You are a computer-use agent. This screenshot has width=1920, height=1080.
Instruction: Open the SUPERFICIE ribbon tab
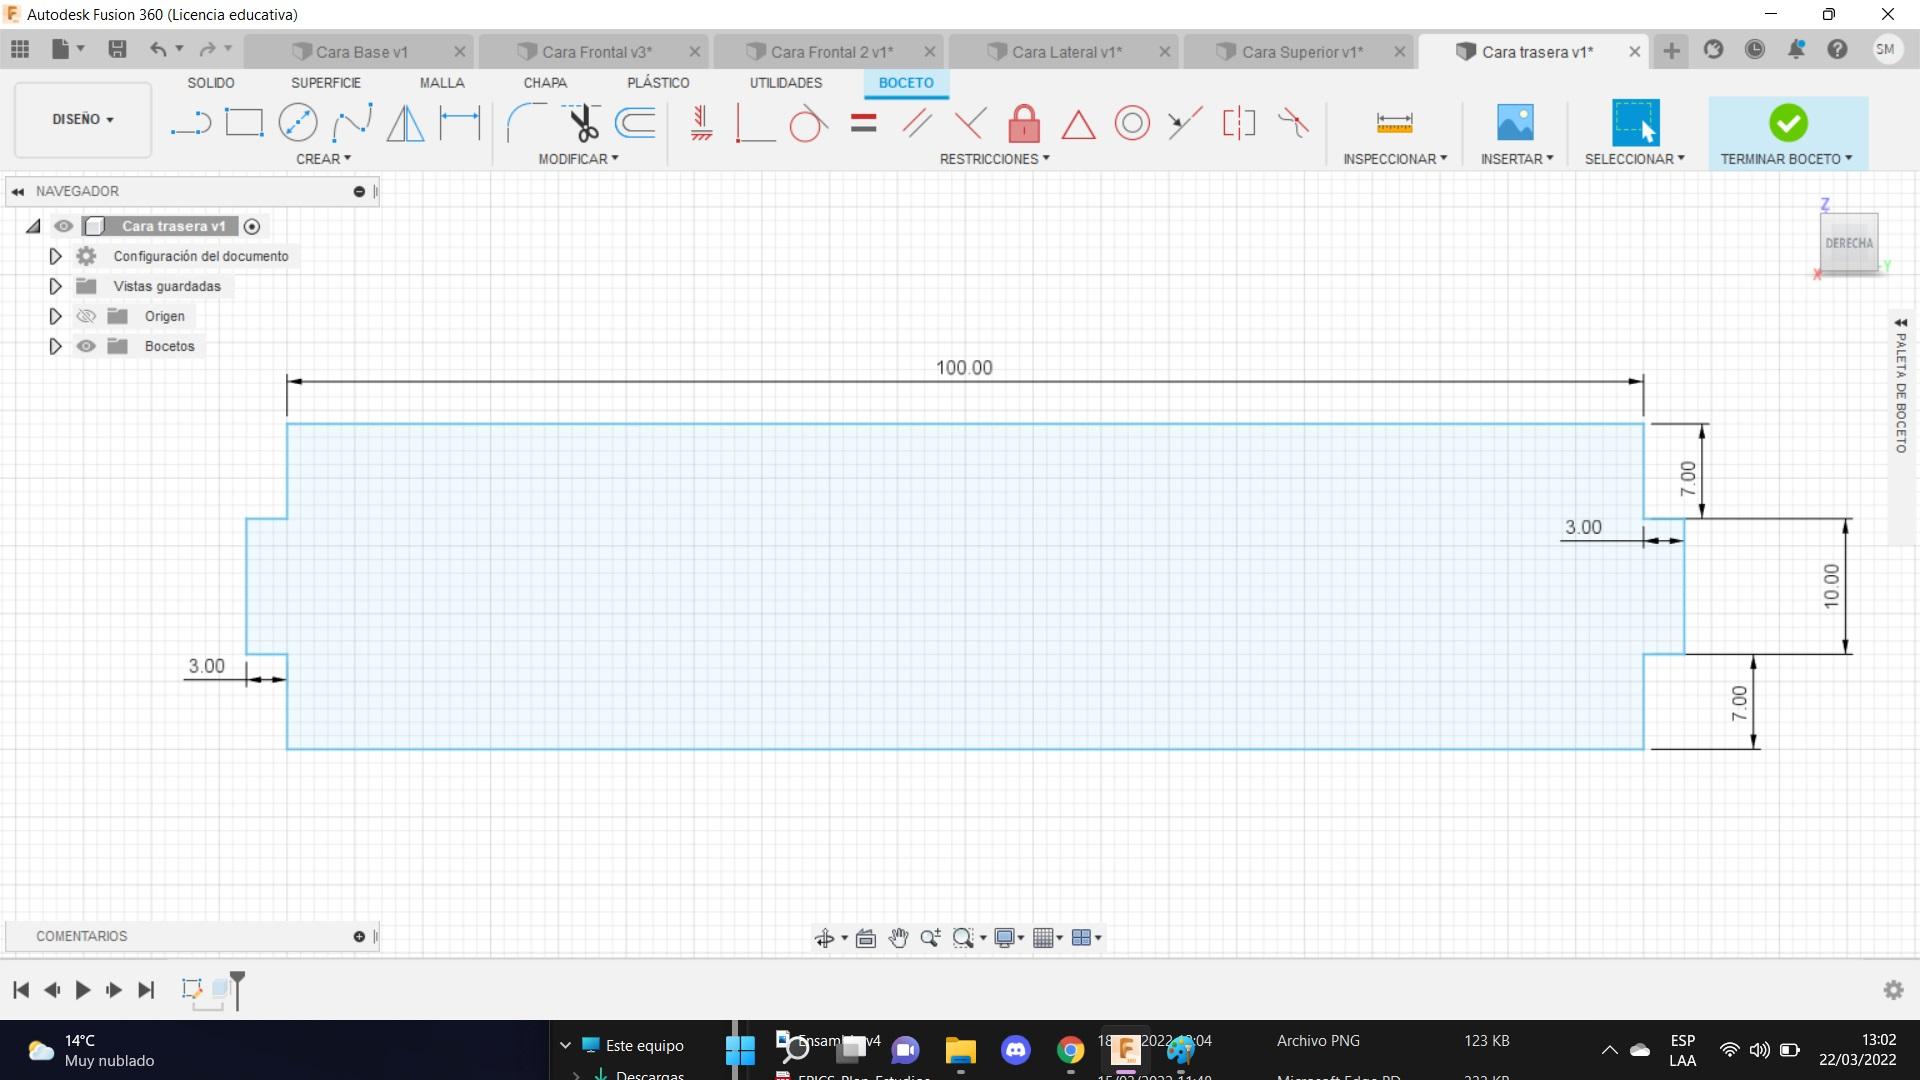click(325, 83)
